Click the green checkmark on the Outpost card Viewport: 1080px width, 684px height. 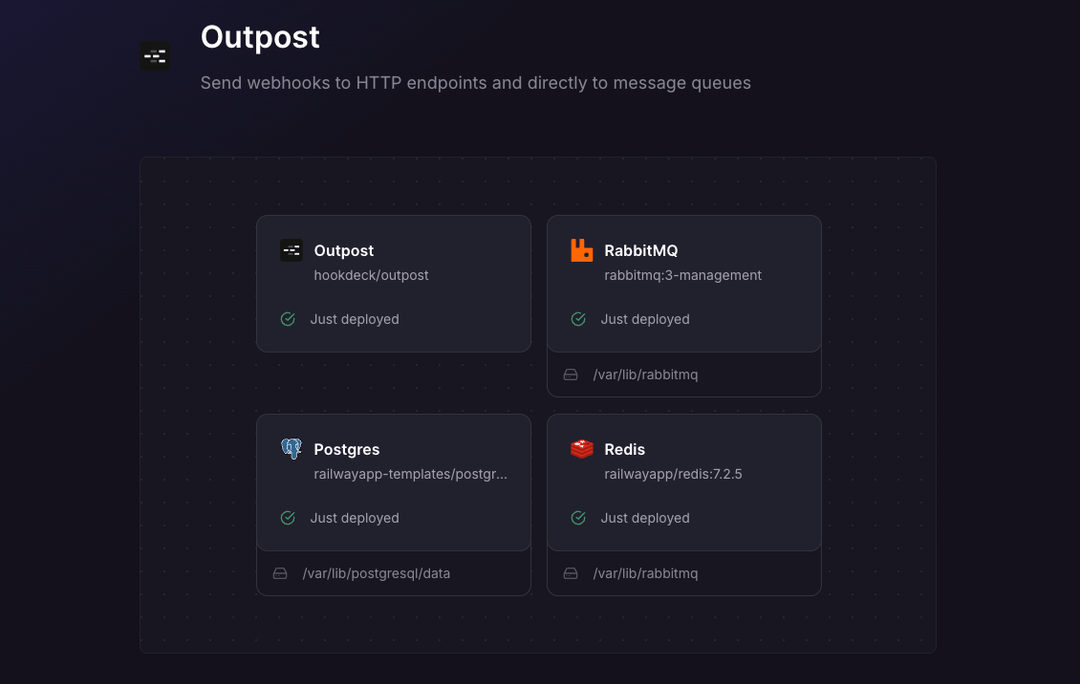click(287, 319)
